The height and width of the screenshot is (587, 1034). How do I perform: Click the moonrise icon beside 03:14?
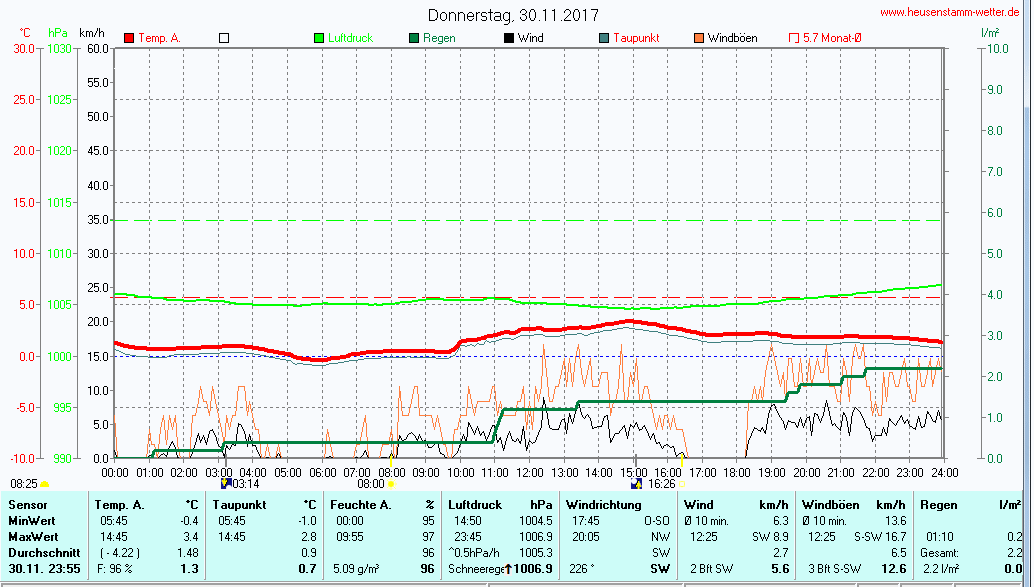tap(225, 483)
